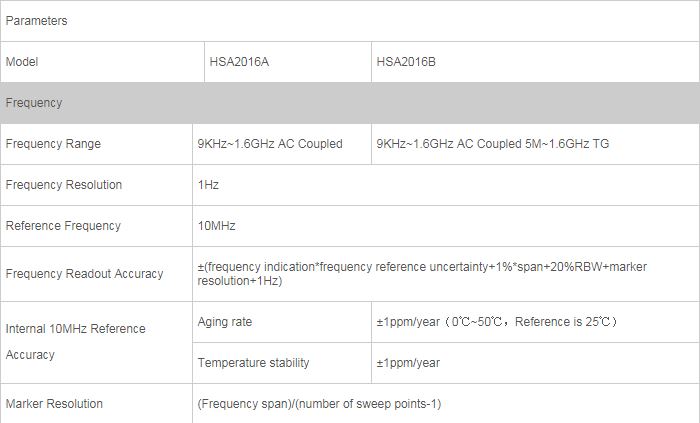Select the Frequency span sweep points formula

[x=319, y=404]
